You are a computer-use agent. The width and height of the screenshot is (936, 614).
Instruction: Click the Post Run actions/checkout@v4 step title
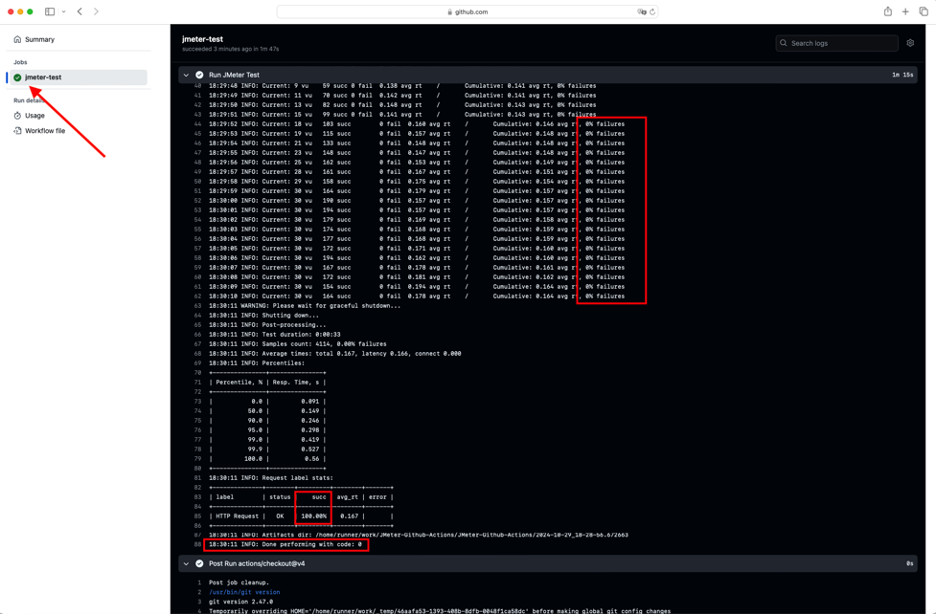pyautogui.click(x=257, y=563)
